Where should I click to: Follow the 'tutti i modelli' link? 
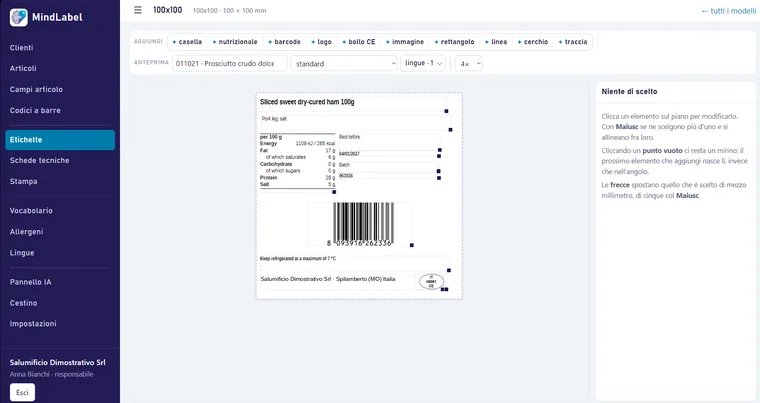tap(728, 11)
